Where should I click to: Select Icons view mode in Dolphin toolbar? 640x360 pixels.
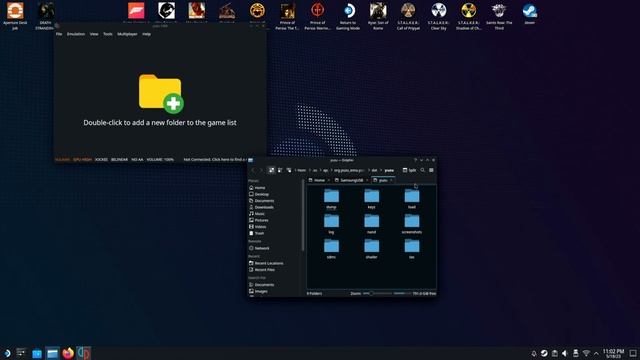coord(271,170)
